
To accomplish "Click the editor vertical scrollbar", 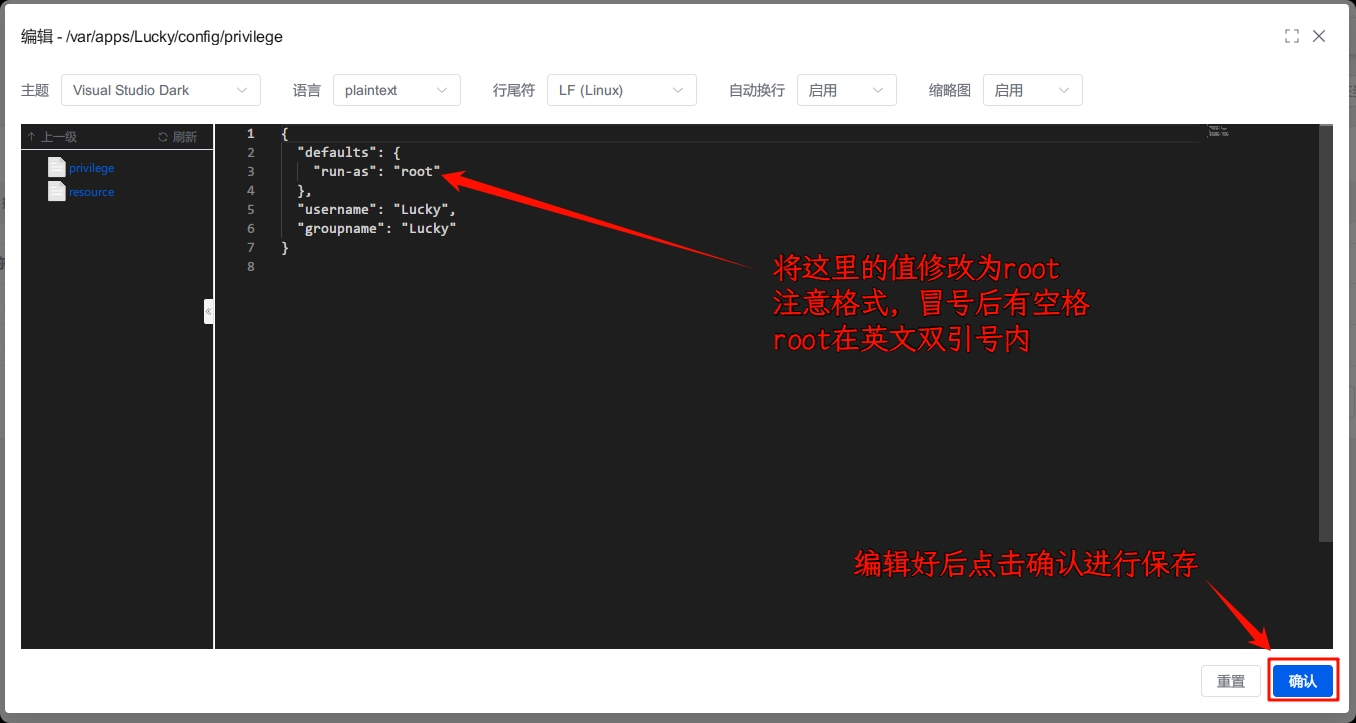I will (1326, 333).
